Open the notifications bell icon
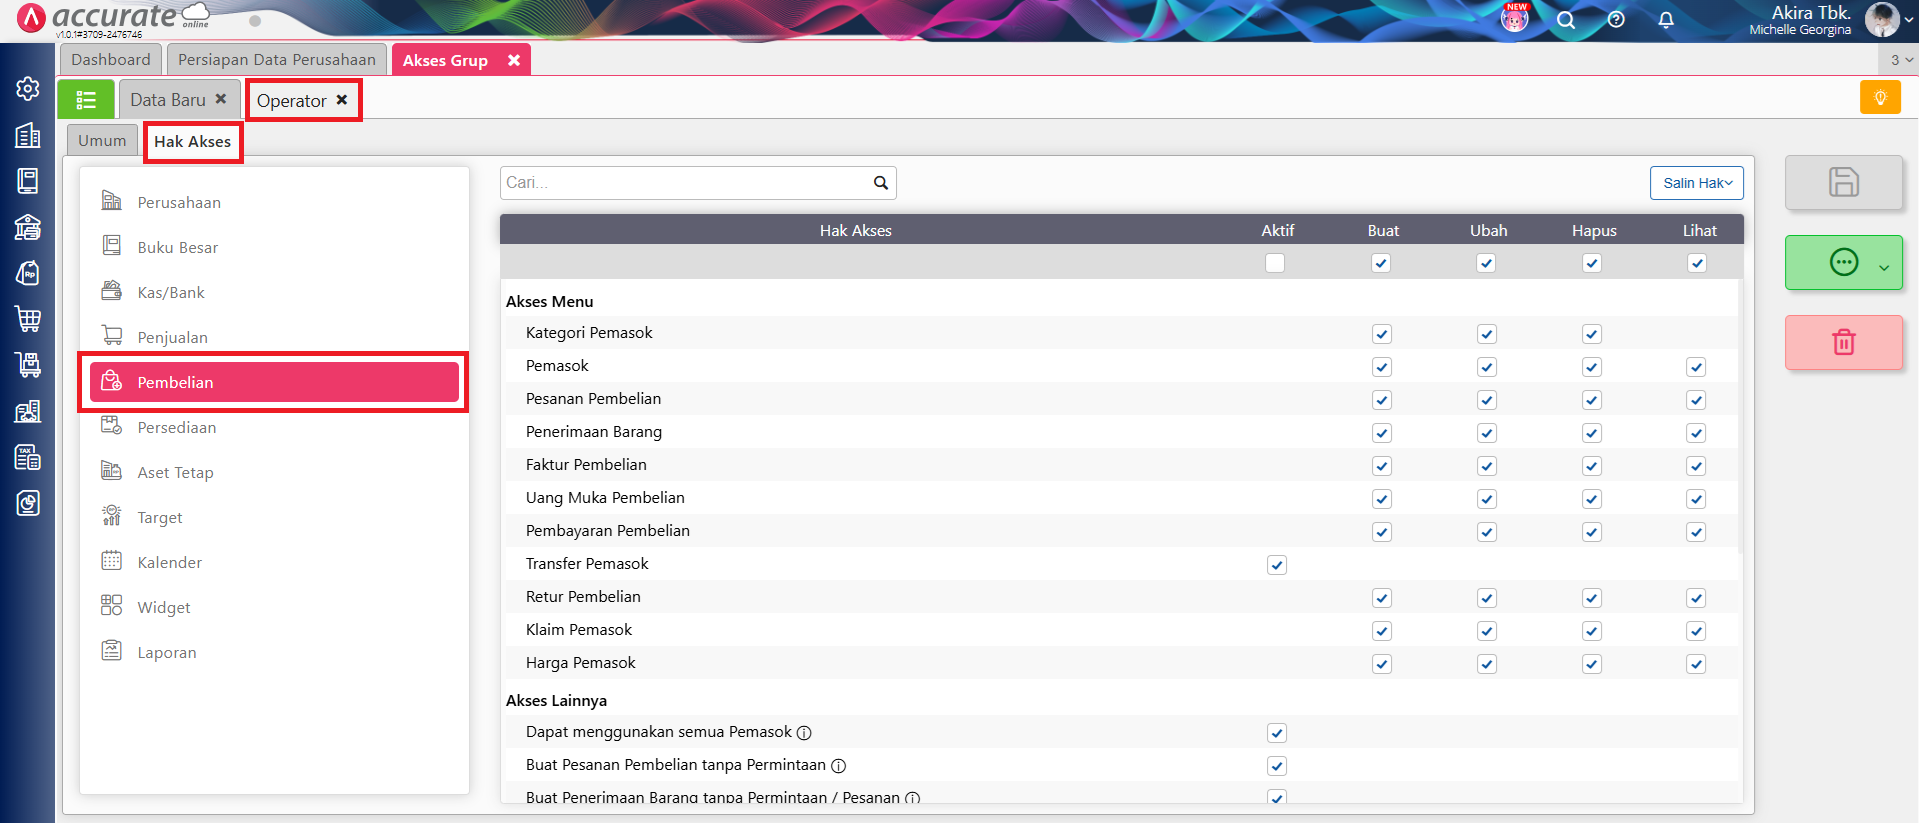Image resolution: width=1919 pixels, height=823 pixels. coord(1666,20)
